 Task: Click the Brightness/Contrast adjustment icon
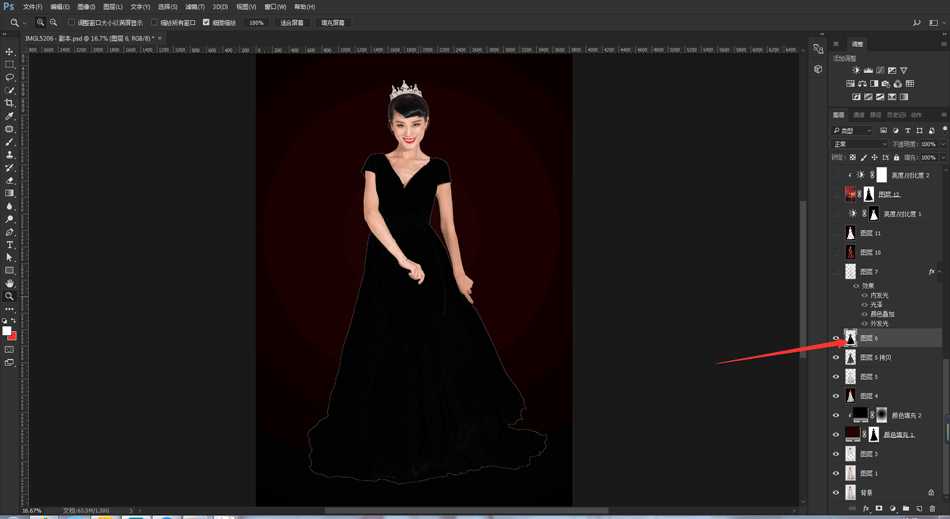pos(856,71)
